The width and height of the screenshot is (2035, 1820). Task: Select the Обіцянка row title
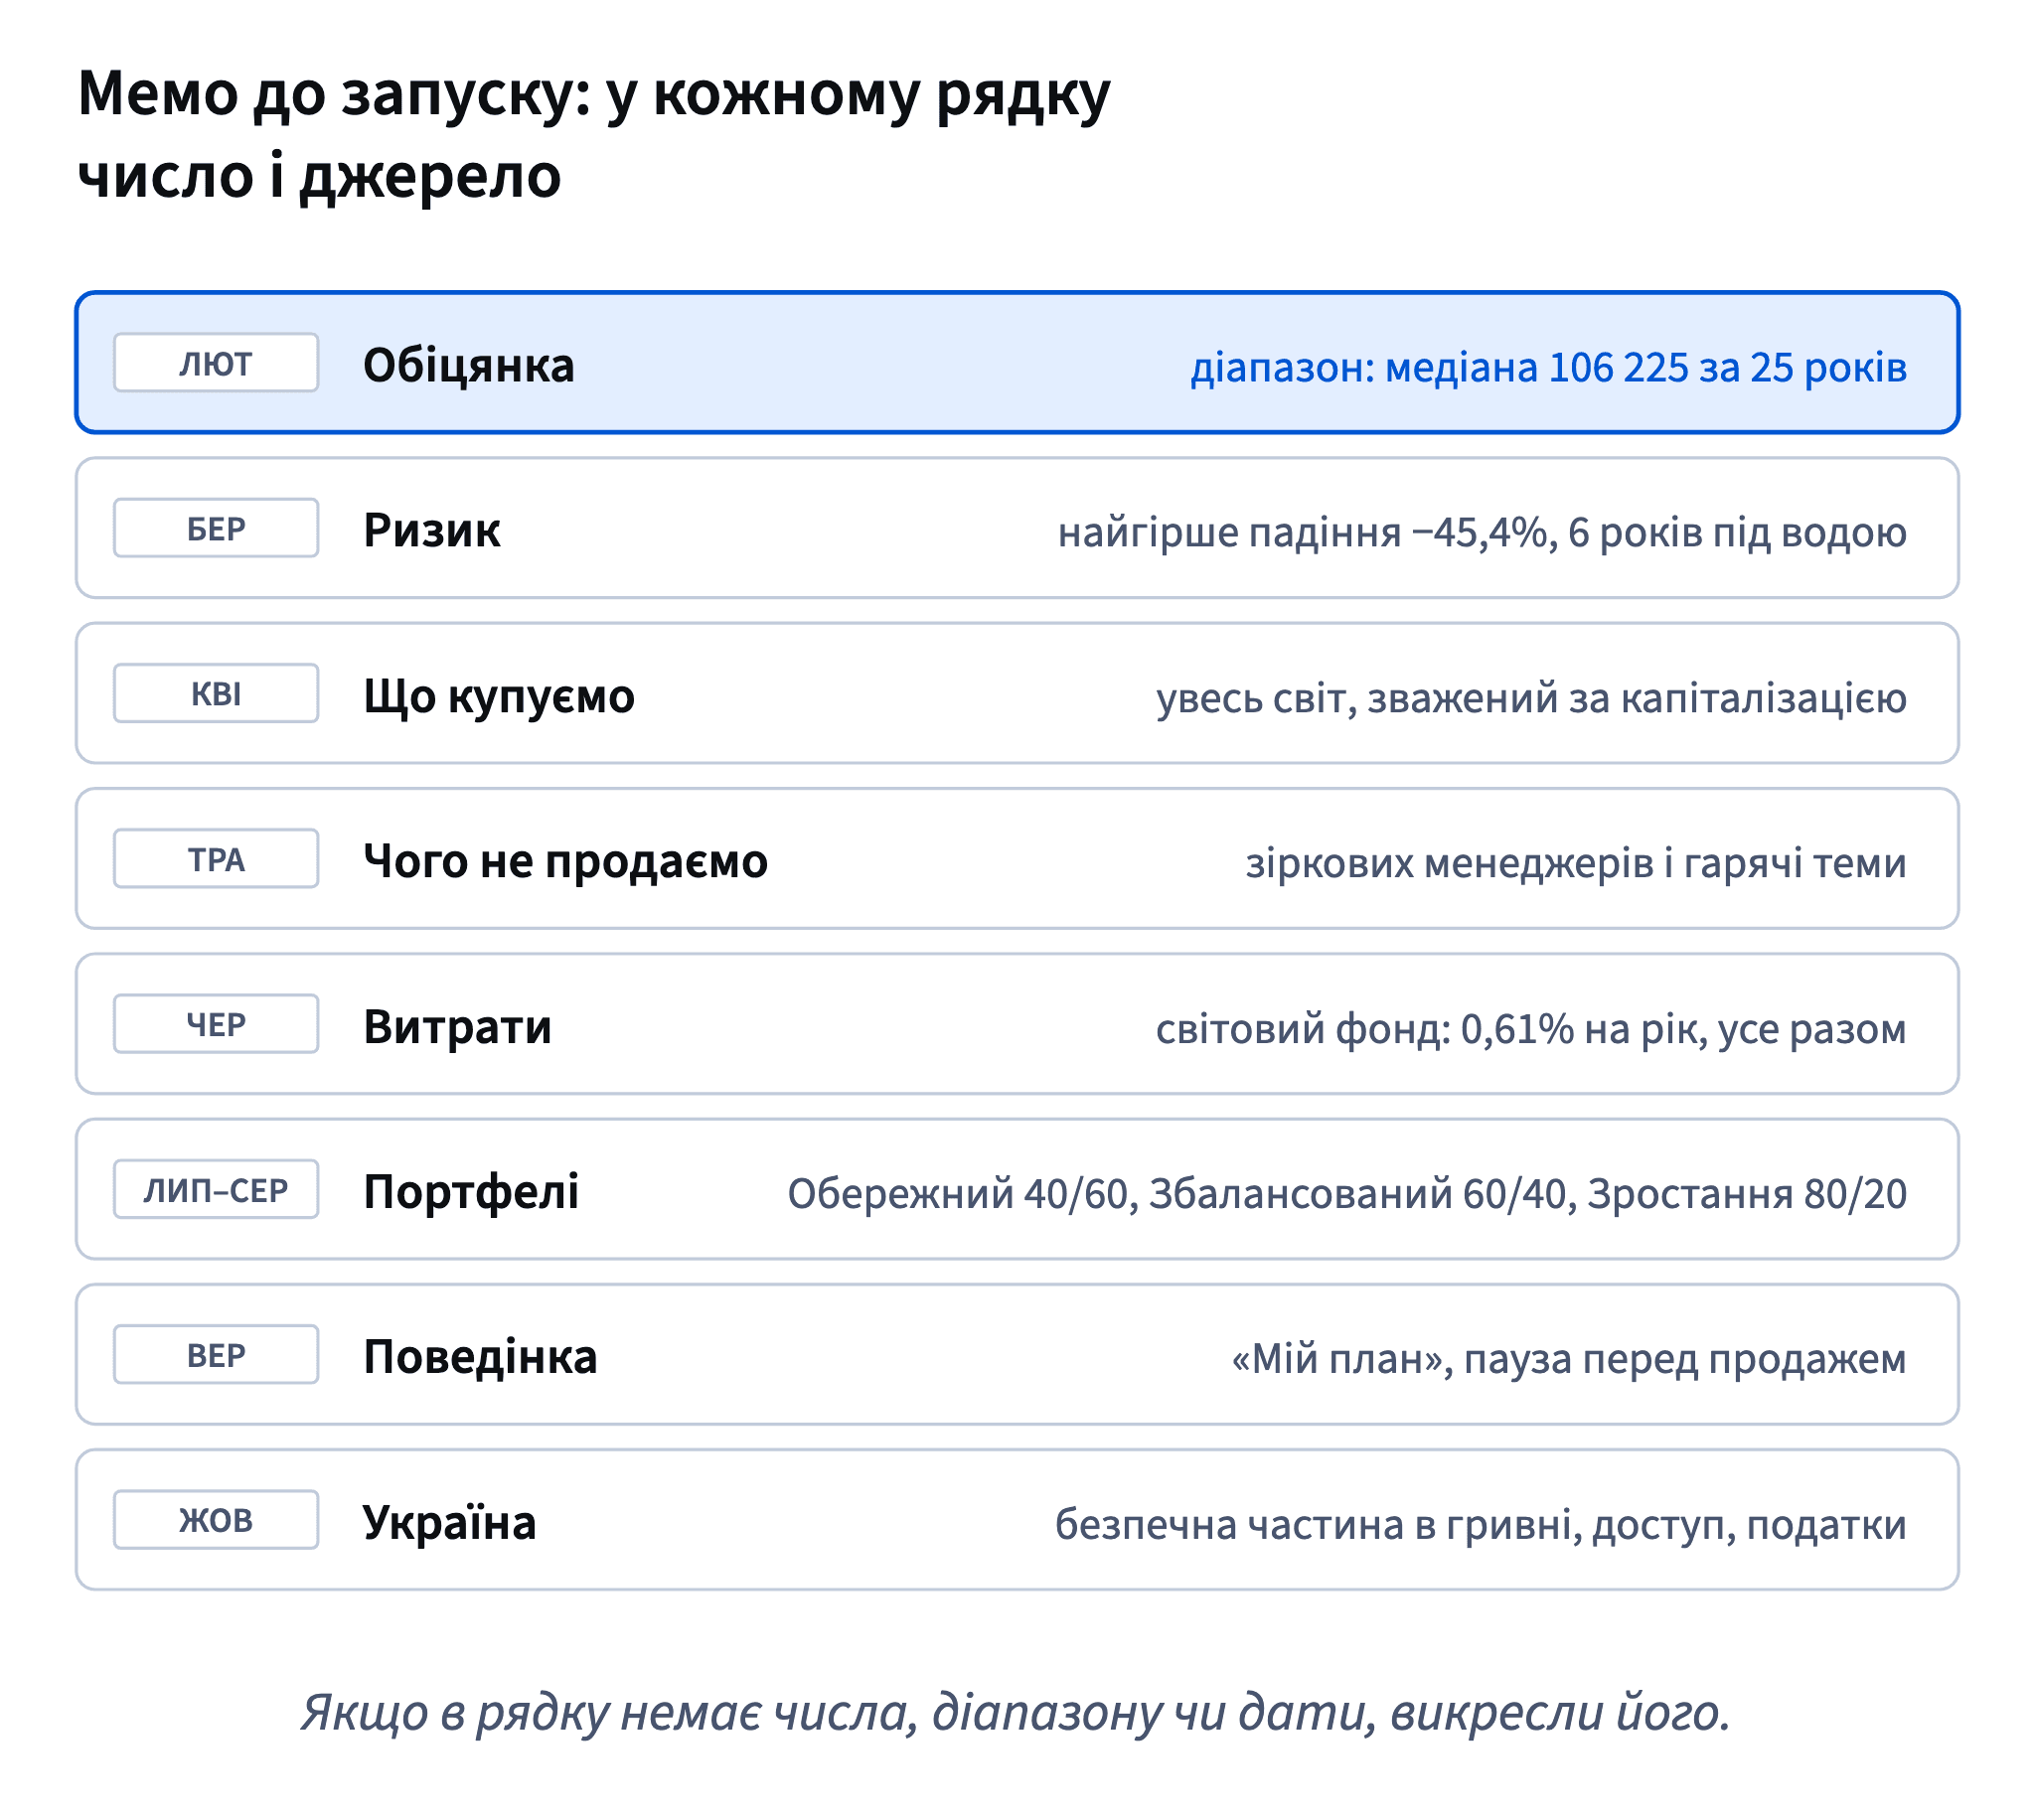point(469,365)
